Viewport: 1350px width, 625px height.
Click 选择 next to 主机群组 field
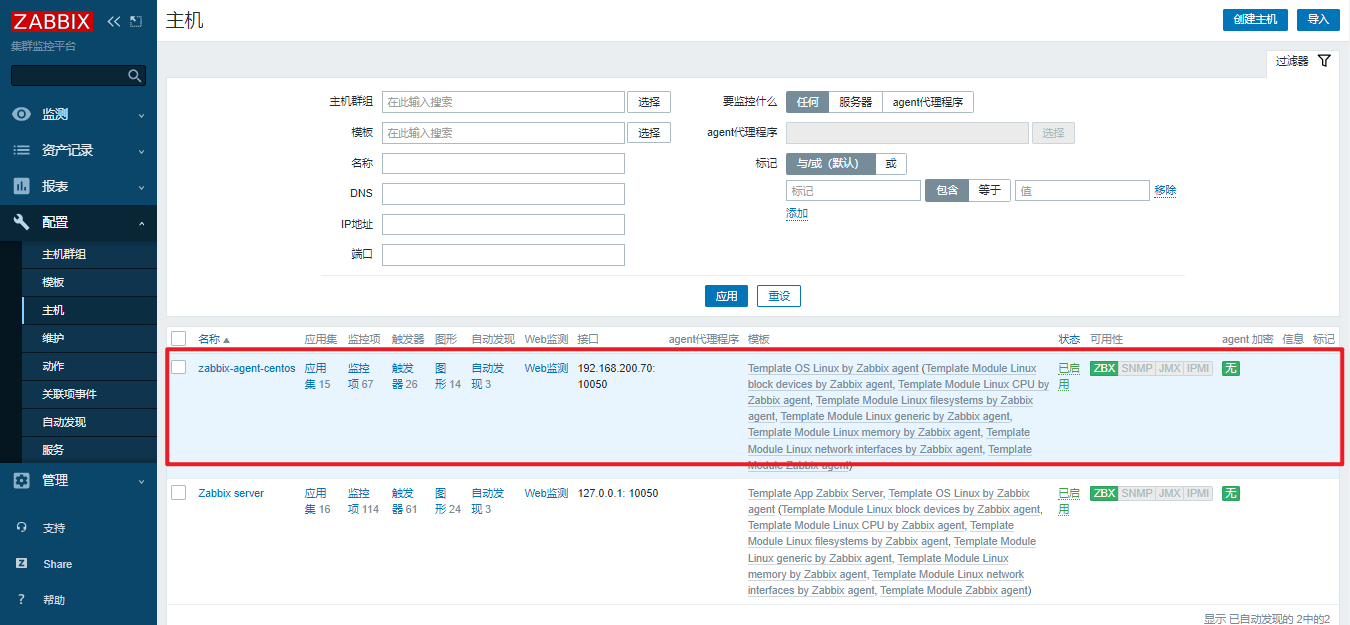[649, 102]
